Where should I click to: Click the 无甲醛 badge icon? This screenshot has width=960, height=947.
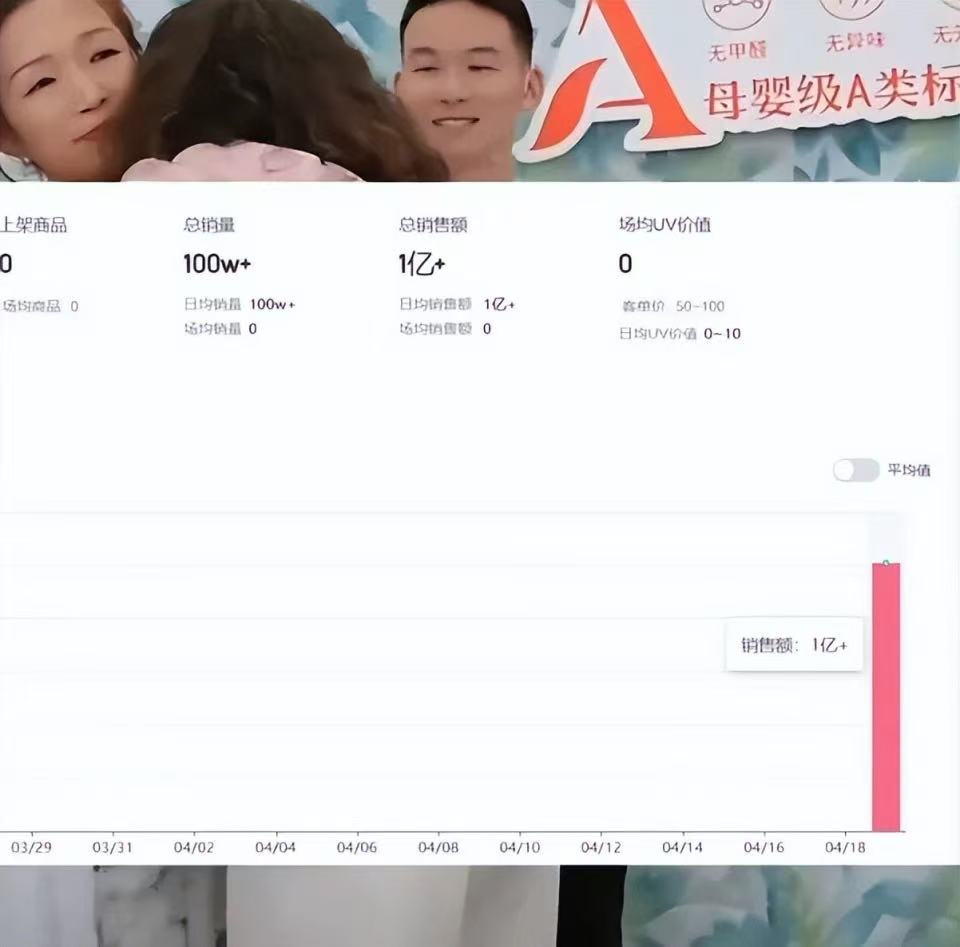[x=735, y=12]
